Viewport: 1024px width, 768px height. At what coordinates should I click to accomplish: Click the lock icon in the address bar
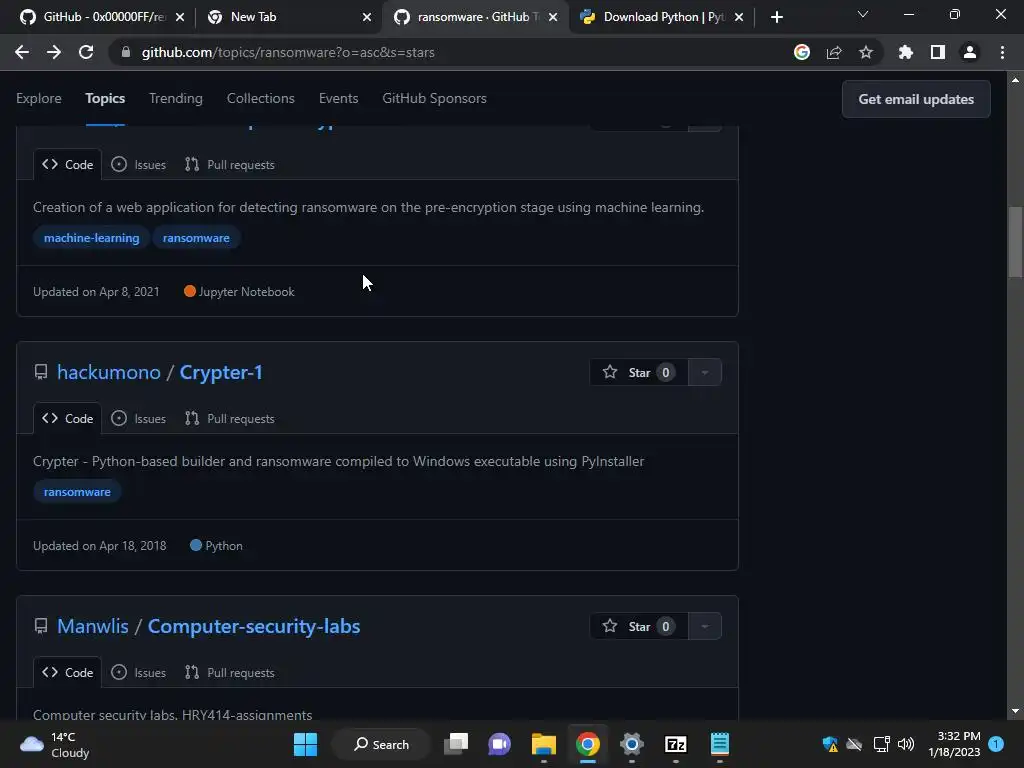click(126, 52)
